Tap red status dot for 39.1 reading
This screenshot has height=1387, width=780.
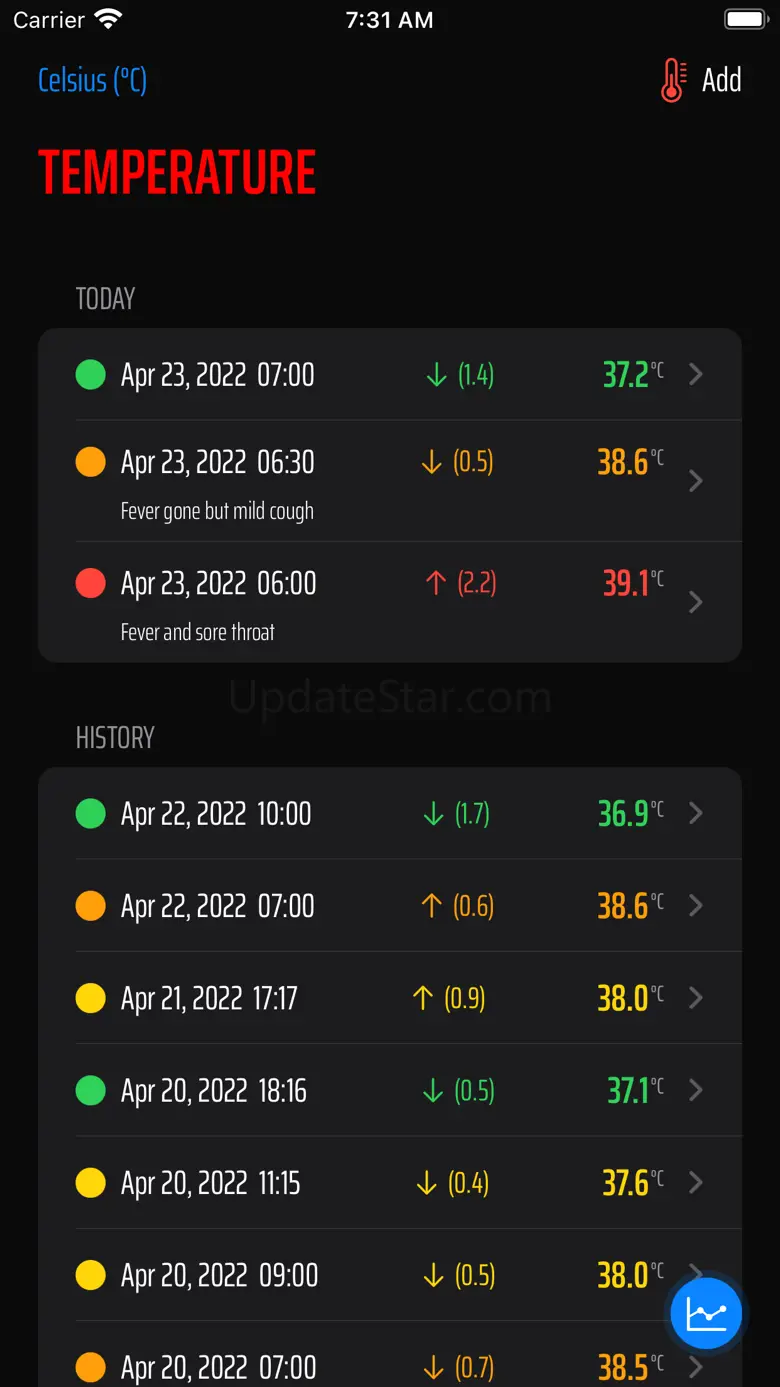pos(91,583)
